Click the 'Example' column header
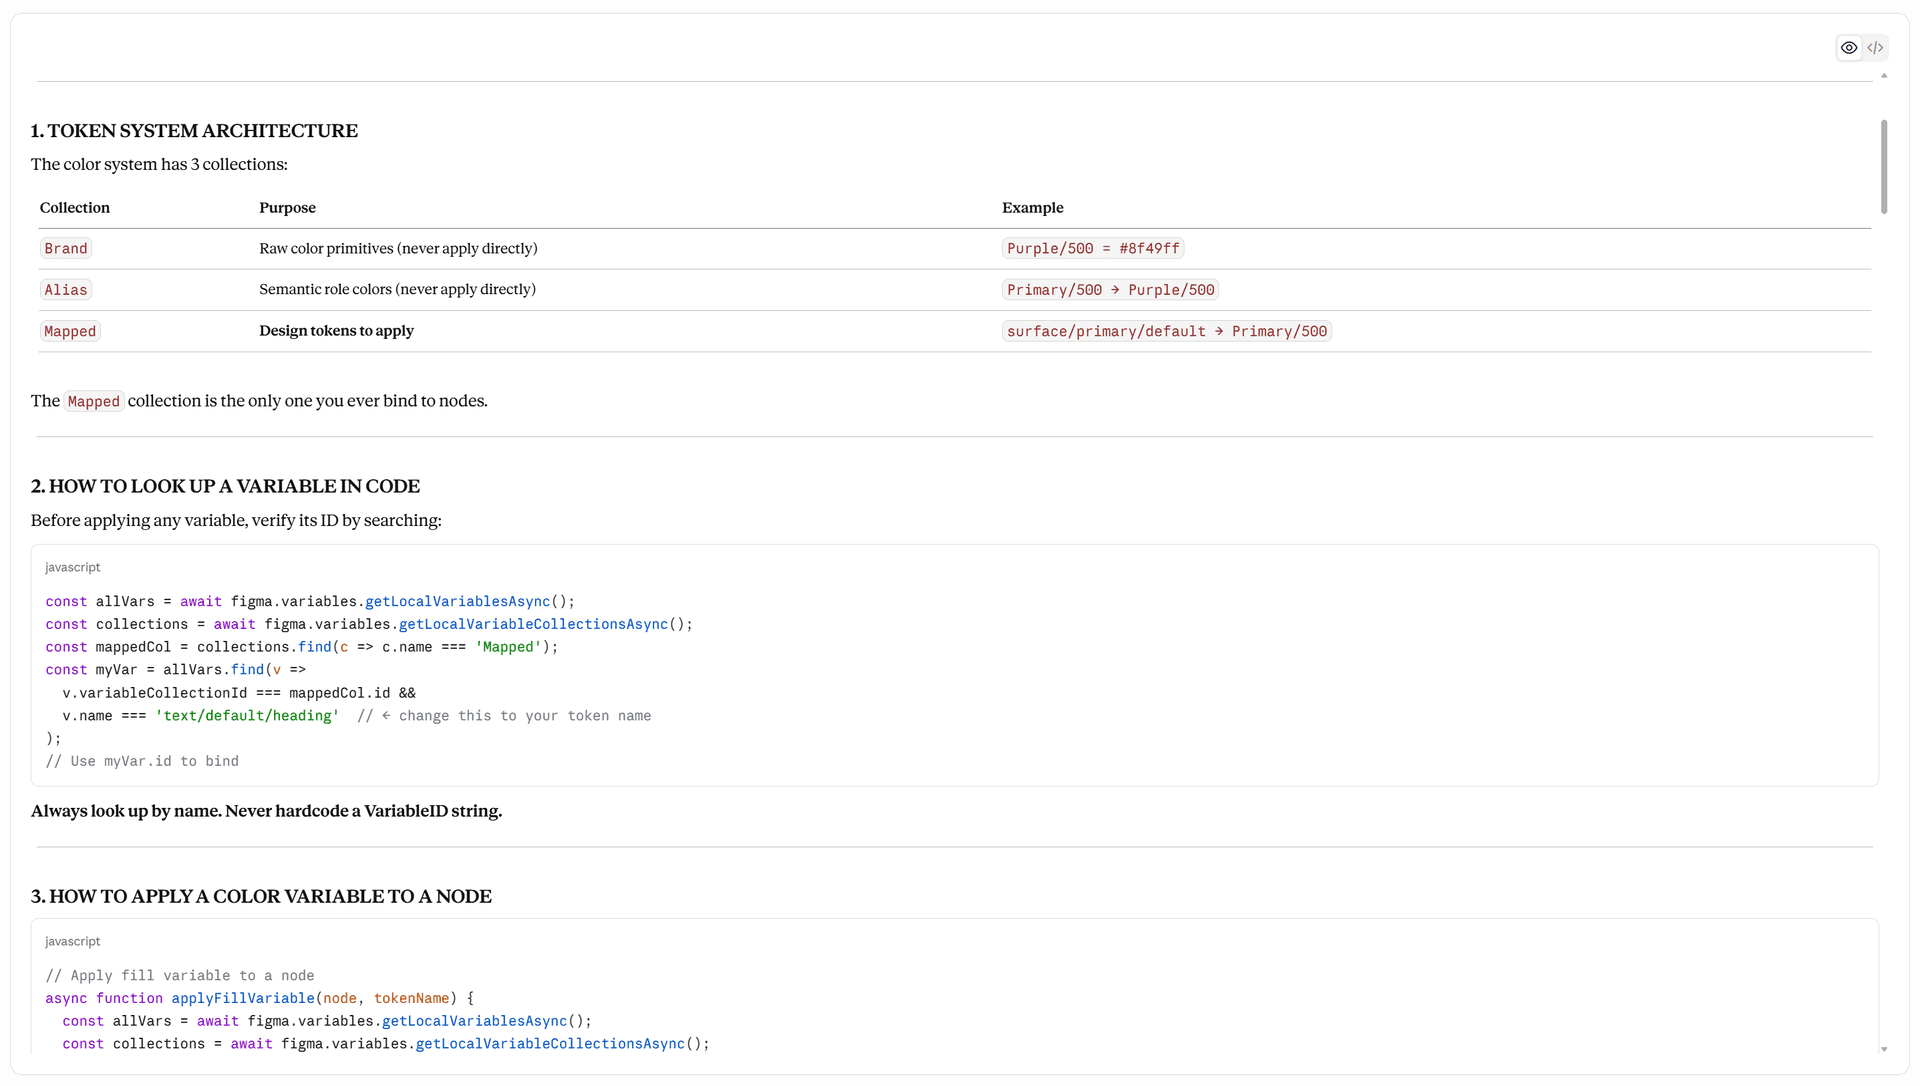Viewport: 1920px width, 1086px height. [x=1033, y=208]
